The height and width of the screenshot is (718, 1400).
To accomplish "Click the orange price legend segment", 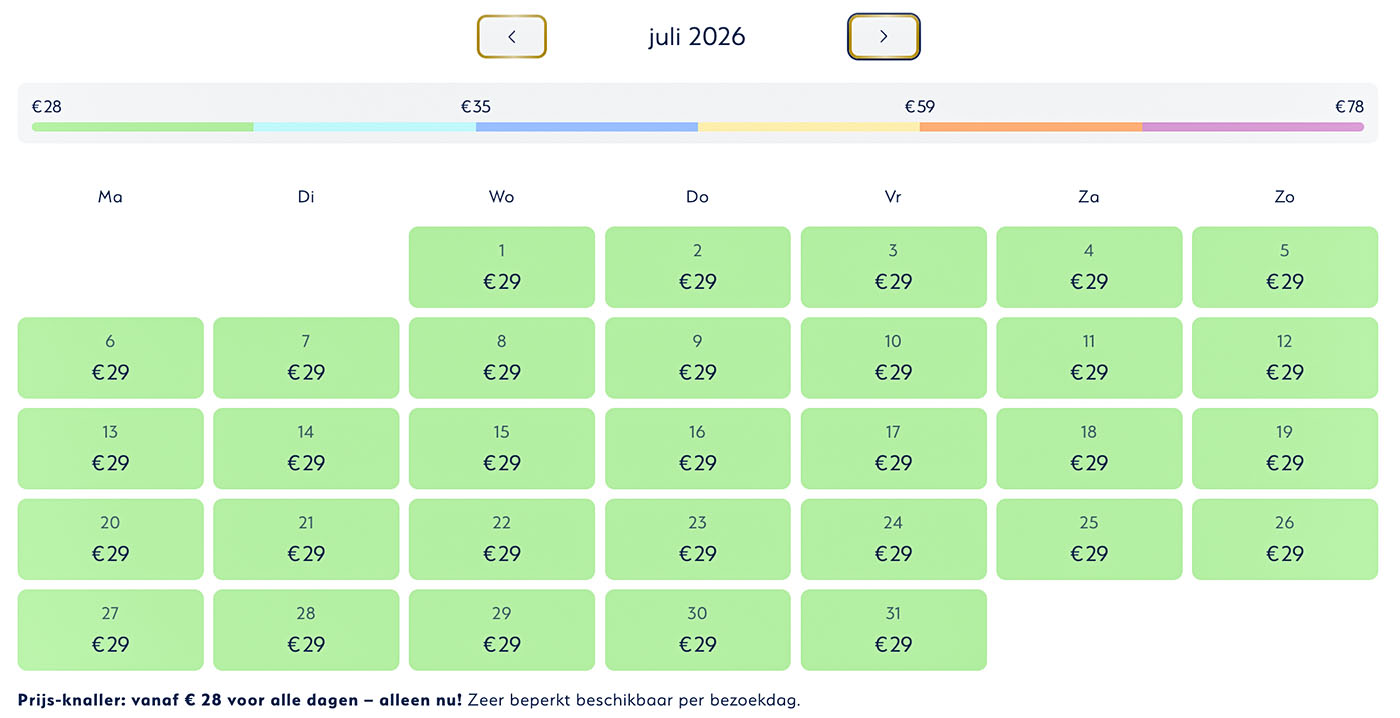I will 1030,127.
